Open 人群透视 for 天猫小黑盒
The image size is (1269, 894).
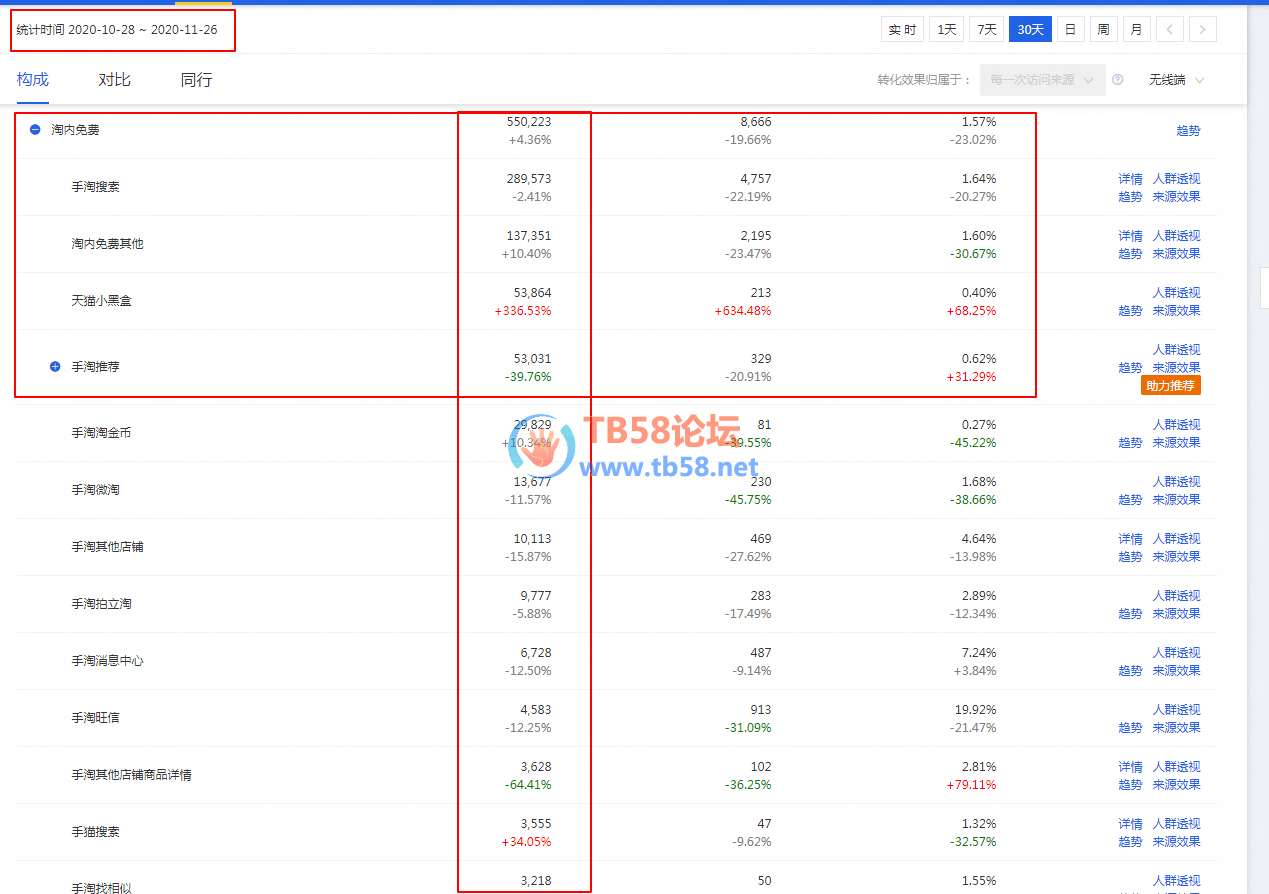click(1176, 293)
